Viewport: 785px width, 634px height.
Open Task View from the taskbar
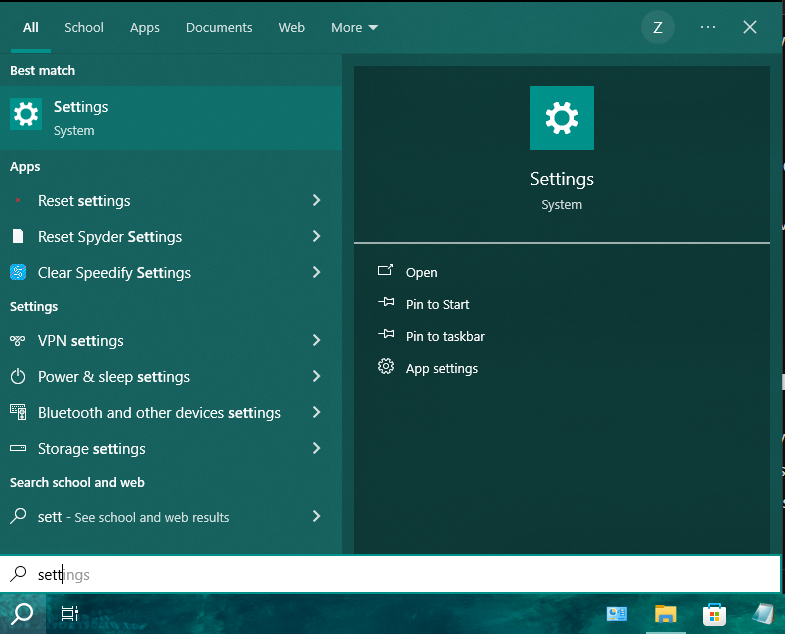(70, 613)
